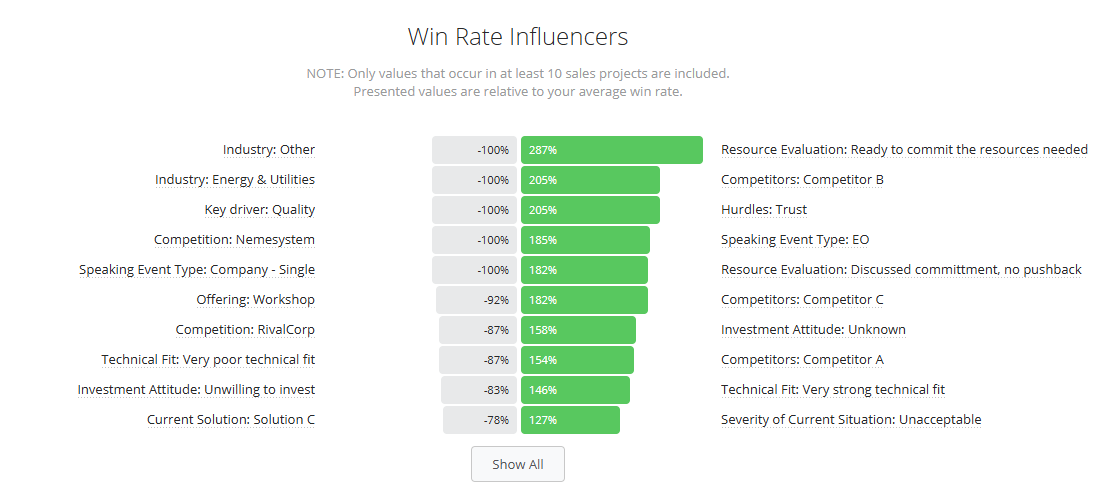
Task: Select Competitors: Competitor B label
Action: (802, 180)
